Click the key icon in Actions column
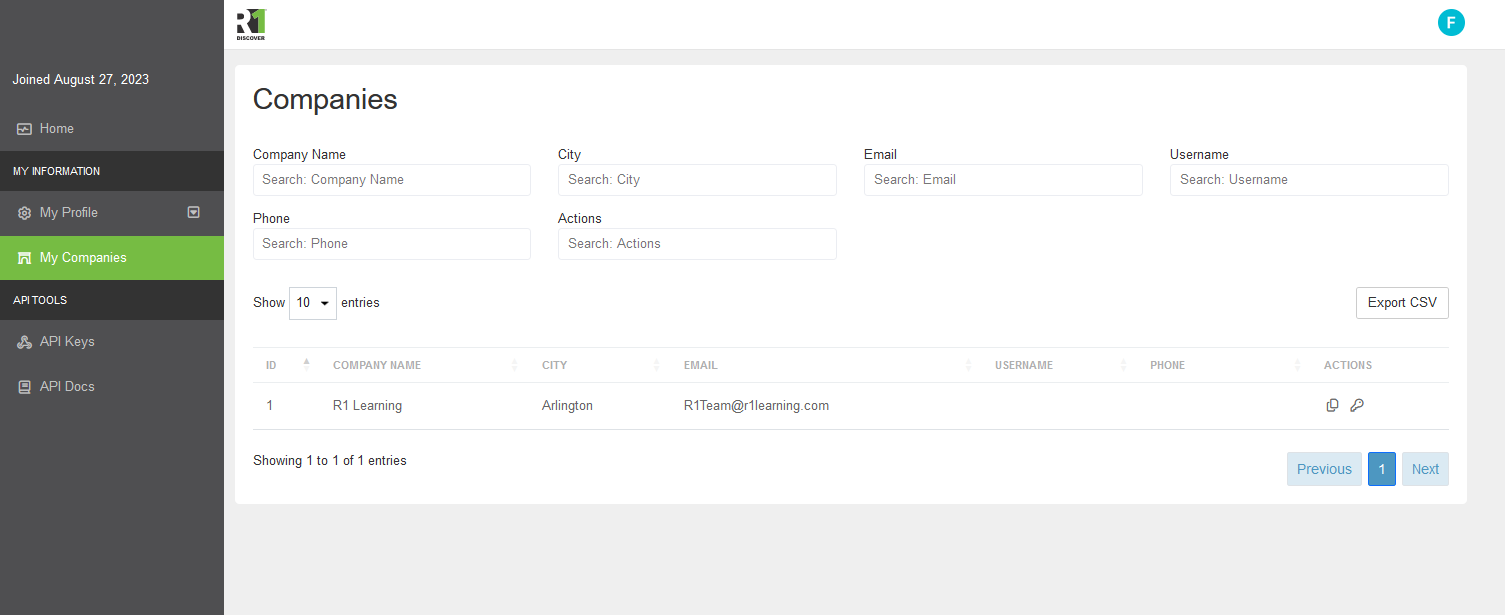The width and height of the screenshot is (1505, 615). [1357, 405]
